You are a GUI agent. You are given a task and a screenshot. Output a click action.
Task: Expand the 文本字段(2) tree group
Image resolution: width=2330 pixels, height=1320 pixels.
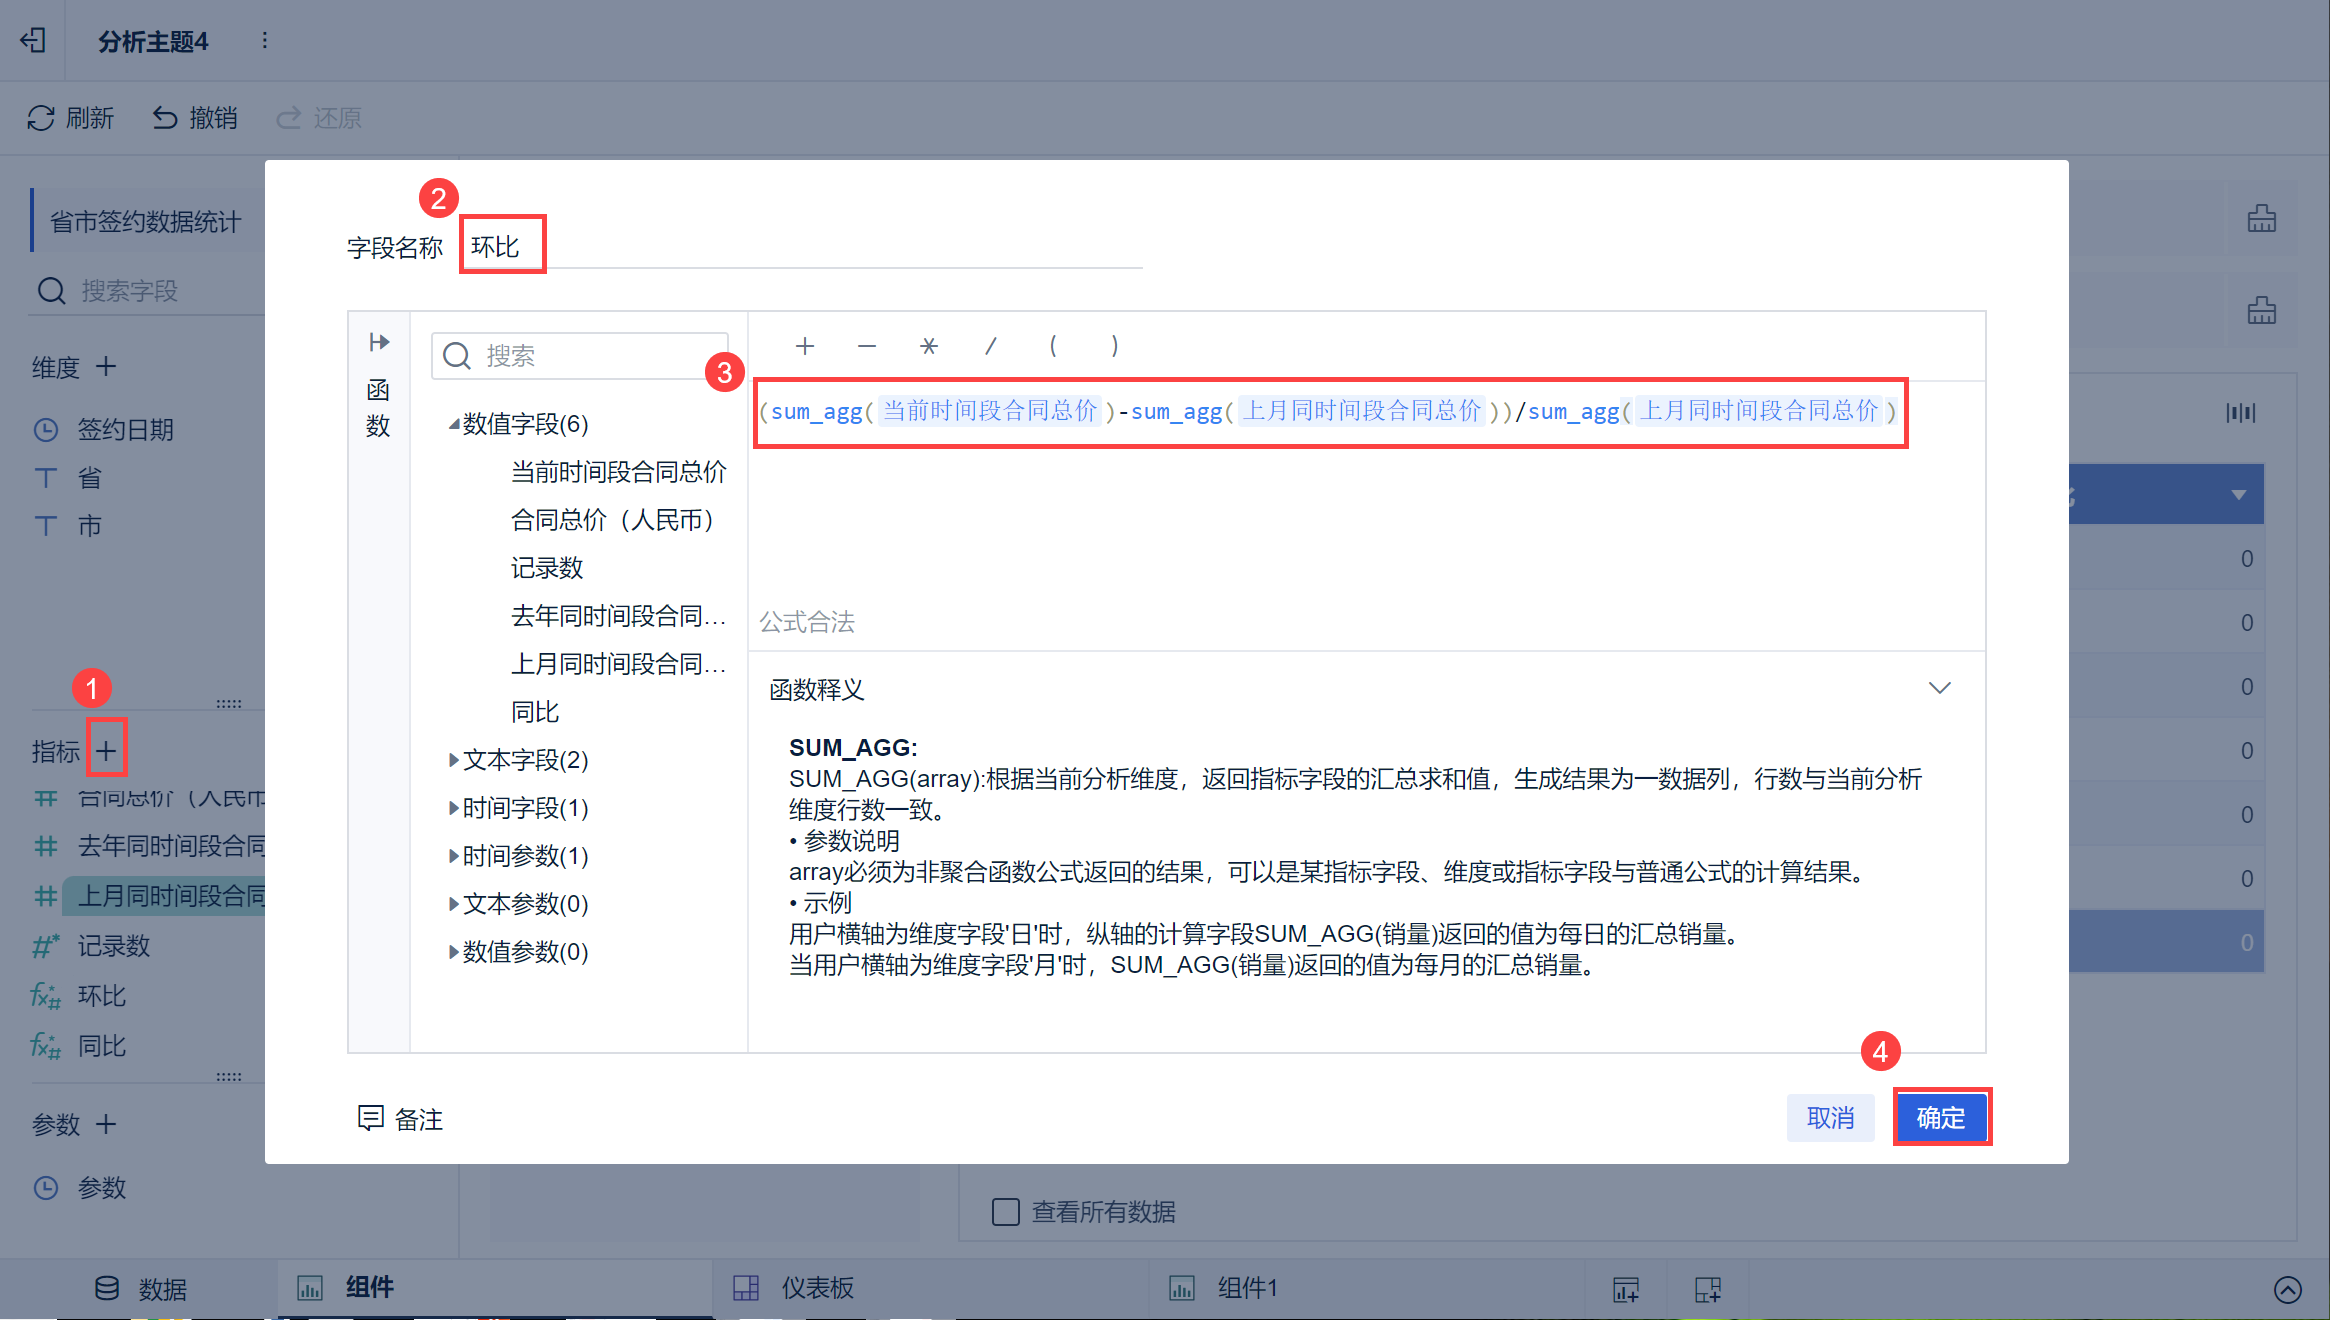coord(454,760)
